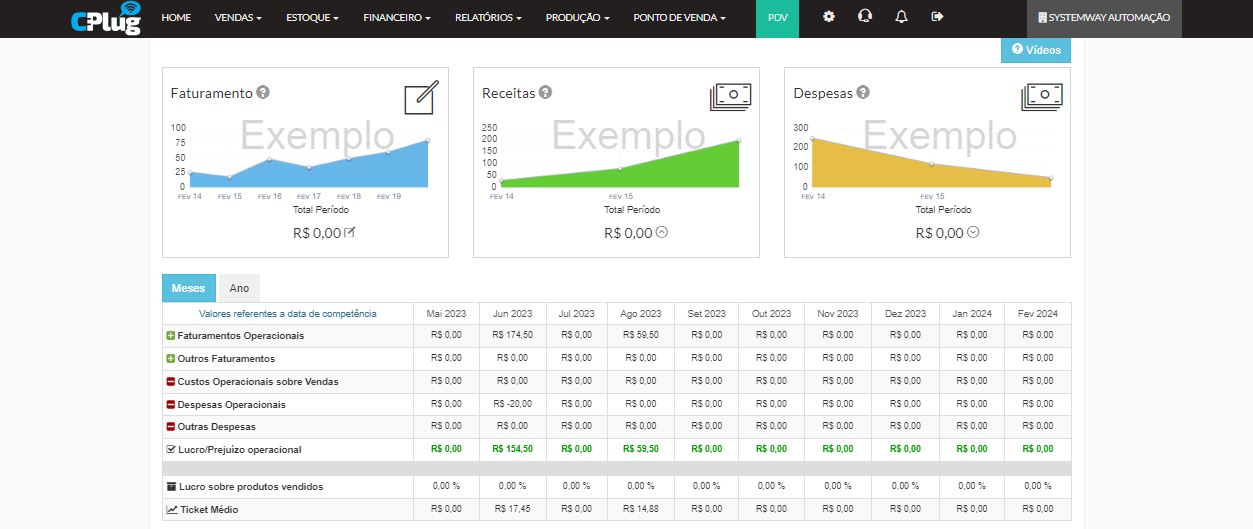Expand Outros Faturamentos row
Viewport: 1253px width, 529px height.
170,358
